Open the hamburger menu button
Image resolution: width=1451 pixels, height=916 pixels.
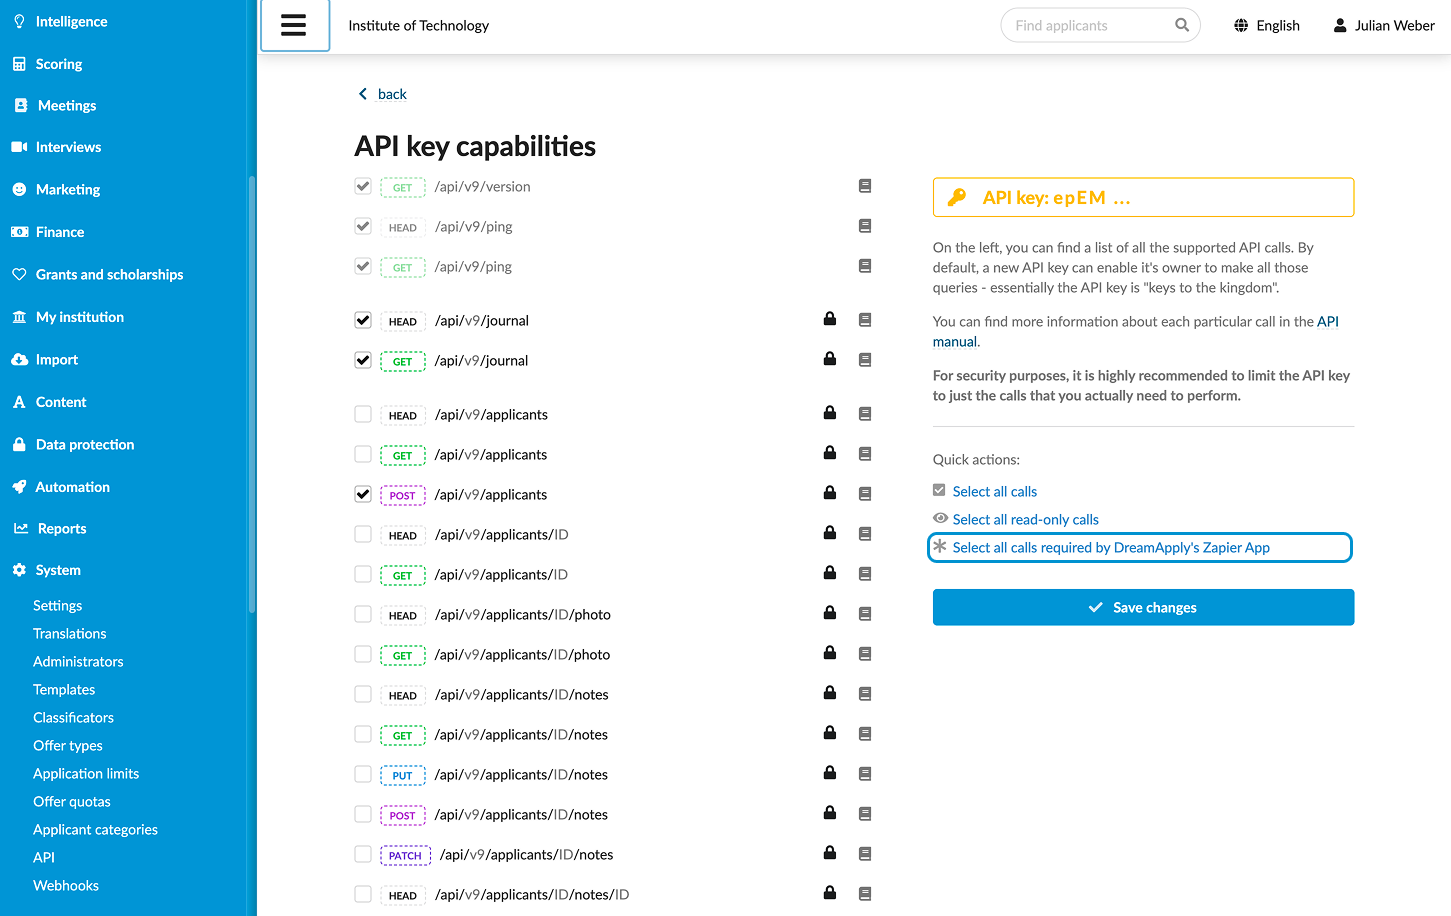[294, 25]
